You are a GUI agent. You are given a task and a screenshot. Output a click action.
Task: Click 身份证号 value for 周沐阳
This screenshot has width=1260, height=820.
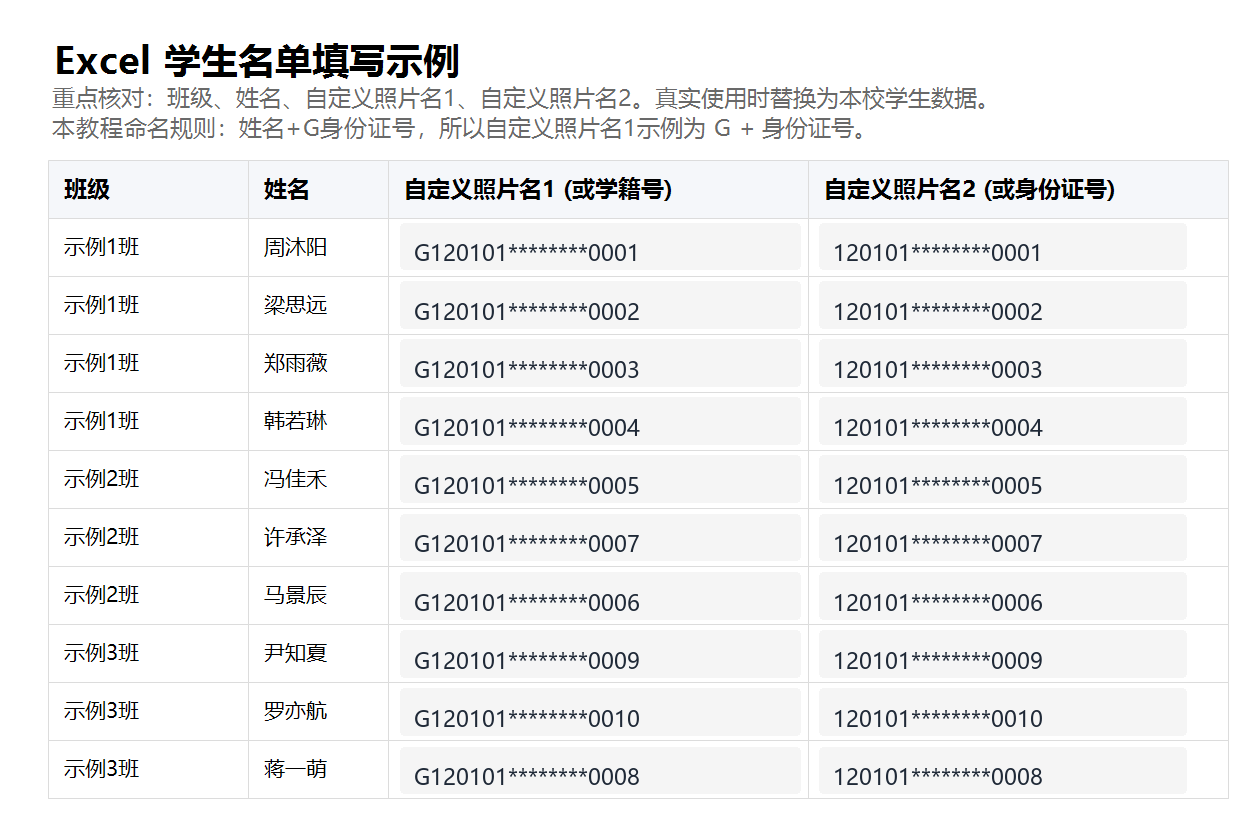[1003, 247]
